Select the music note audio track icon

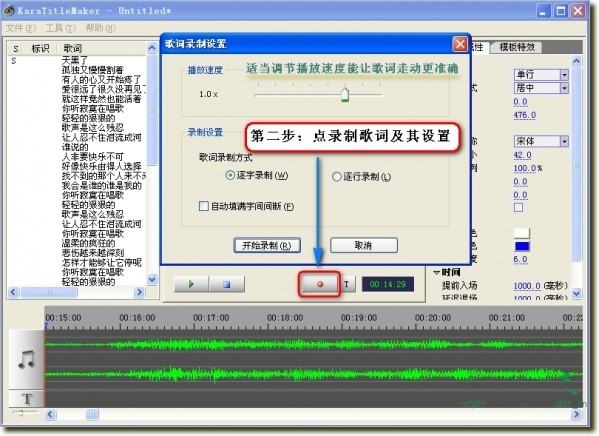coord(26,359)
